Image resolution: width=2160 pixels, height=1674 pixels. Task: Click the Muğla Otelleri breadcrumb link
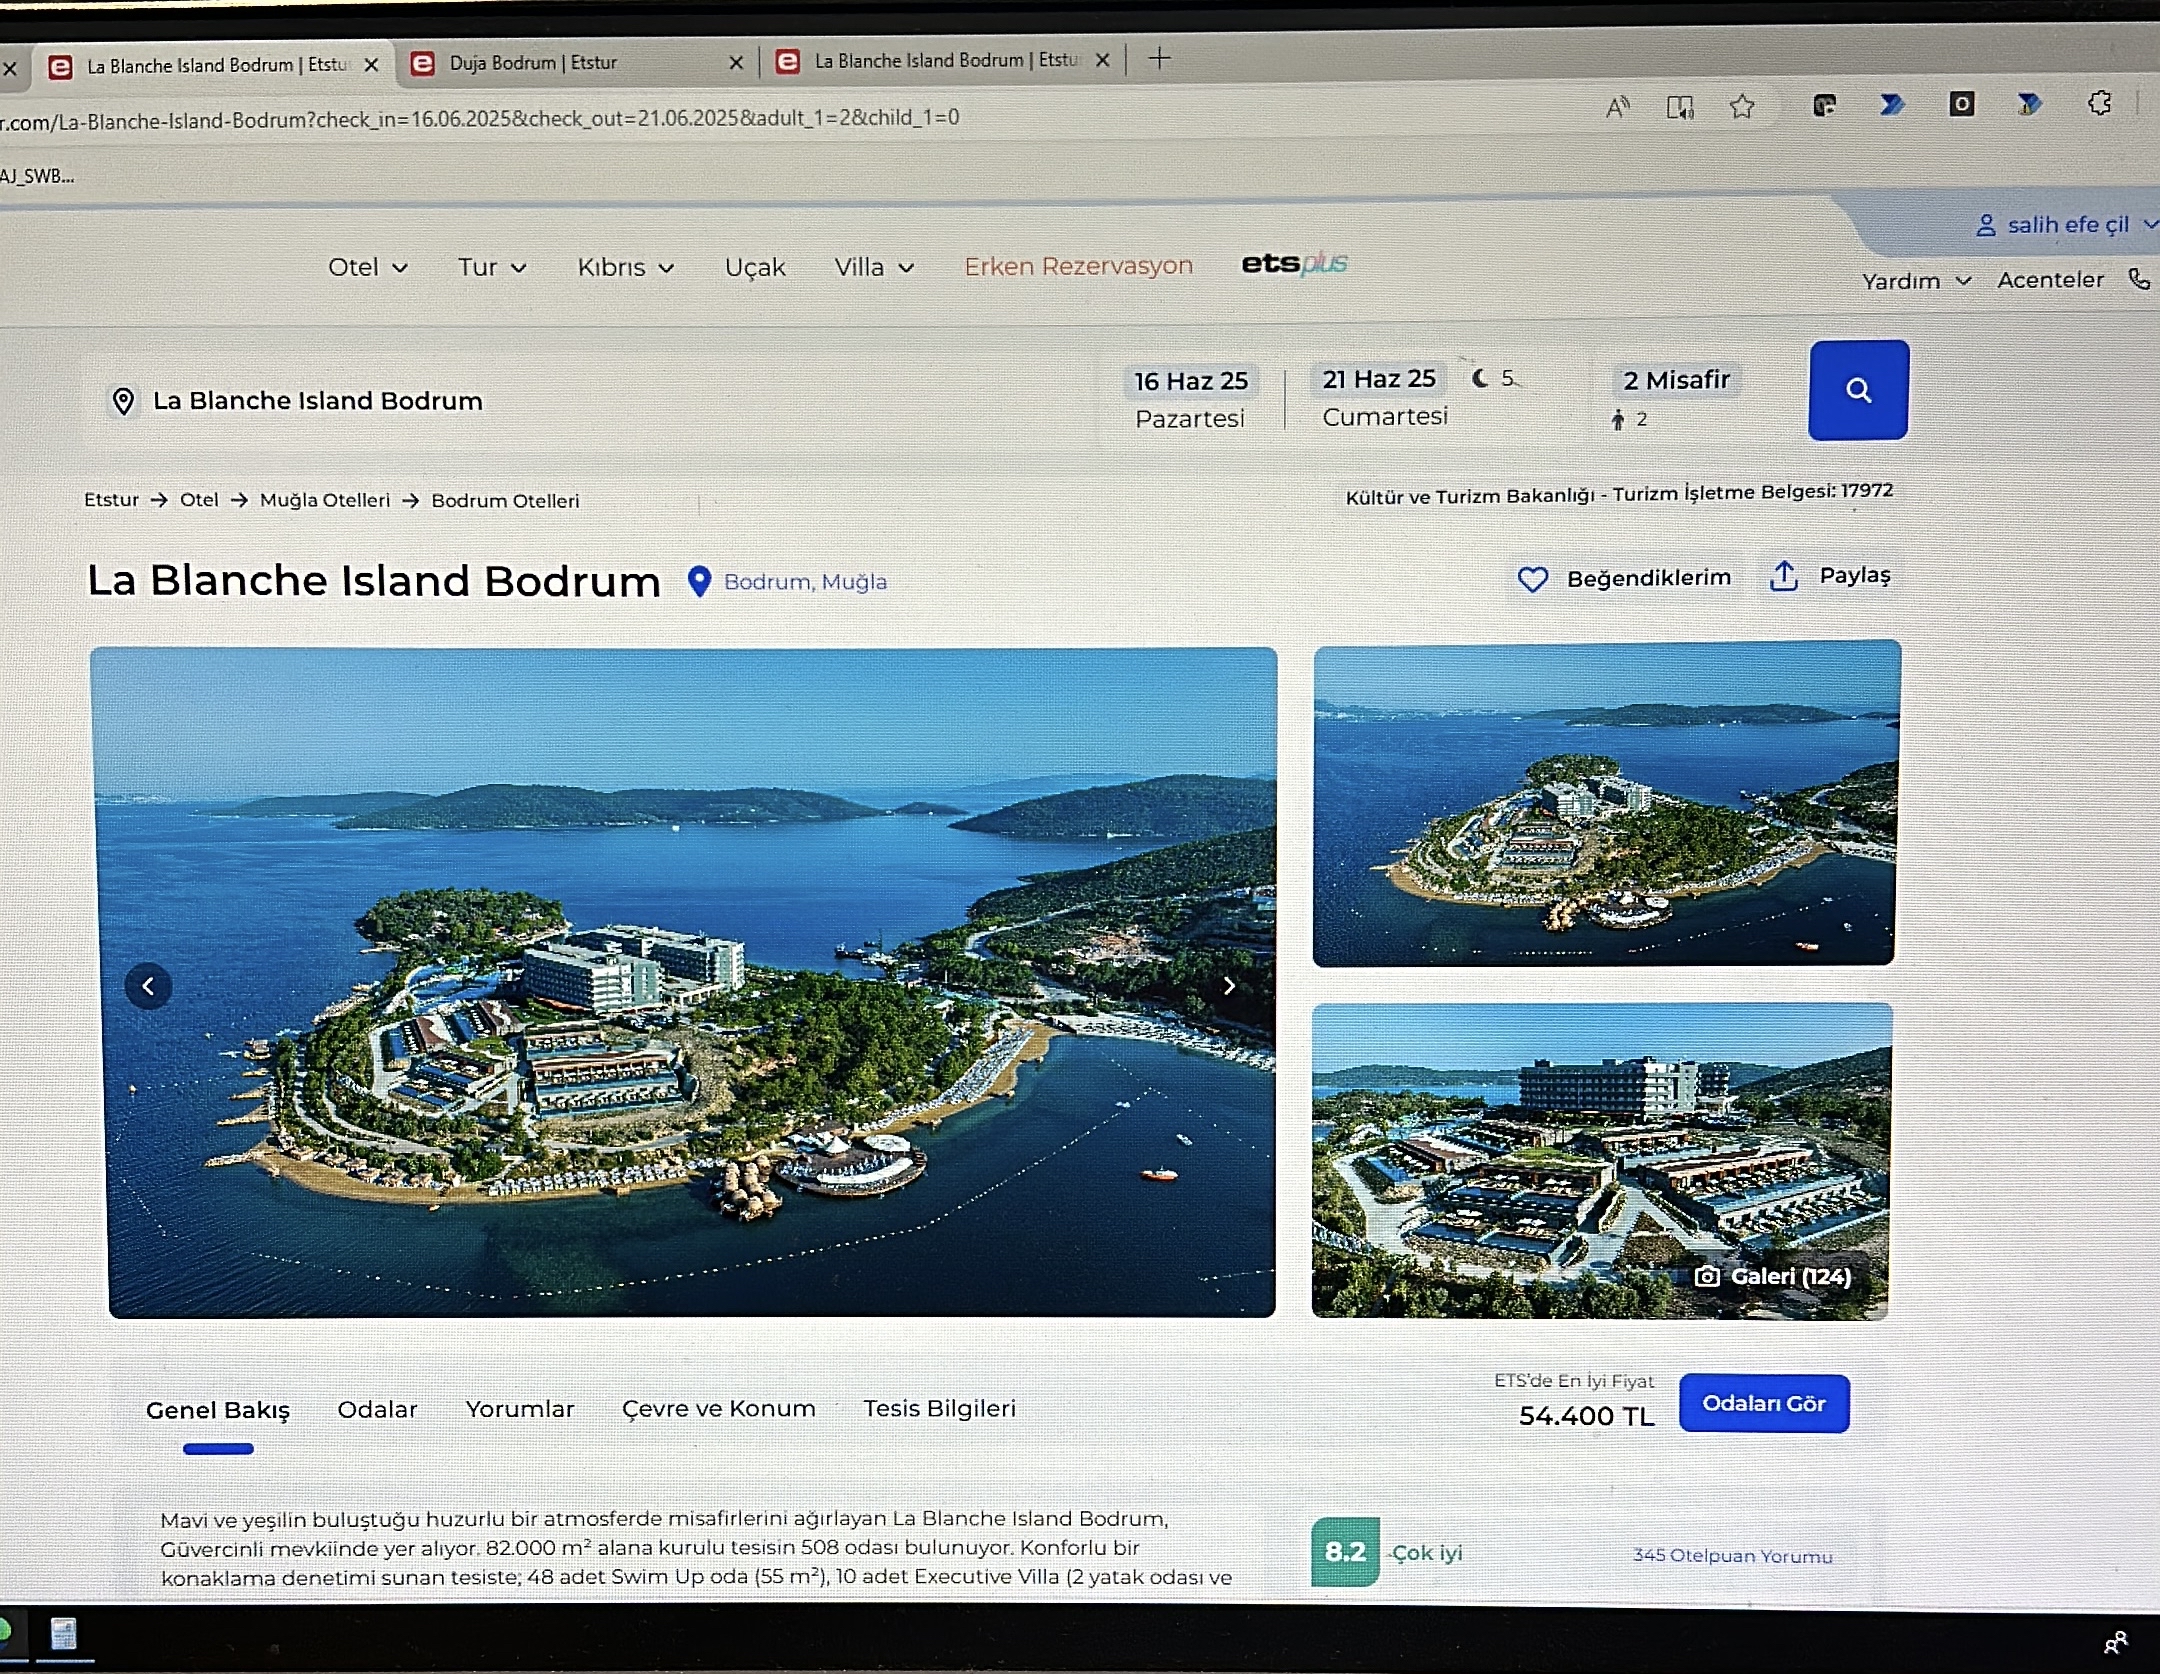tap(325, 500)
